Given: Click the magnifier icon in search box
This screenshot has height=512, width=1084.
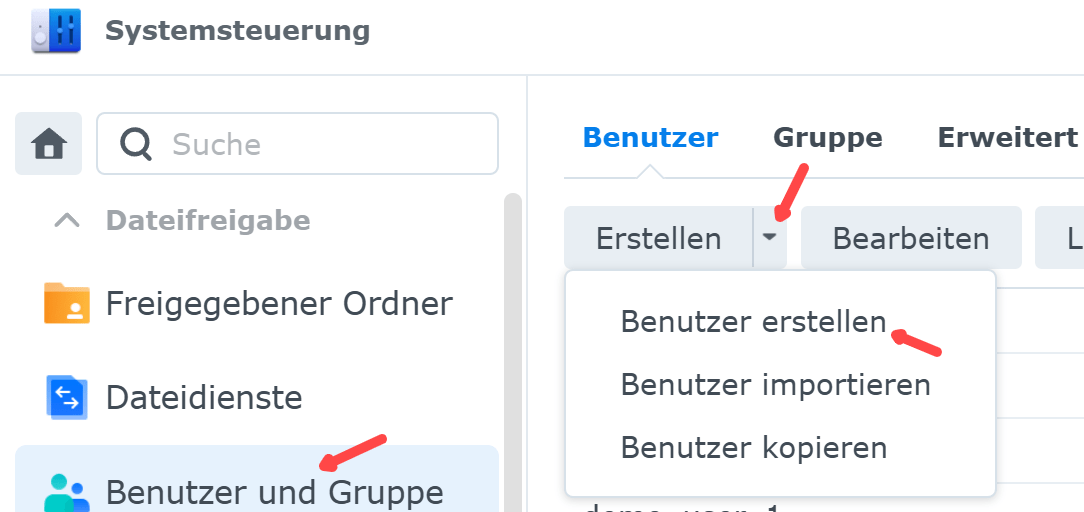Looking at the screenshot, I should (x=136, y=144).
